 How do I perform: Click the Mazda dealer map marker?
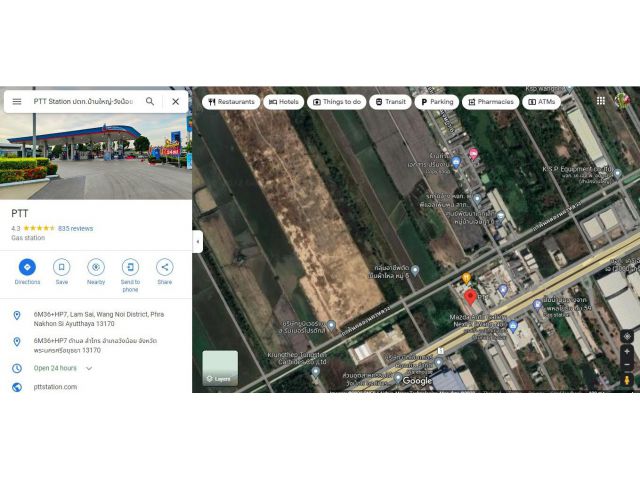[x=513, y=326]
